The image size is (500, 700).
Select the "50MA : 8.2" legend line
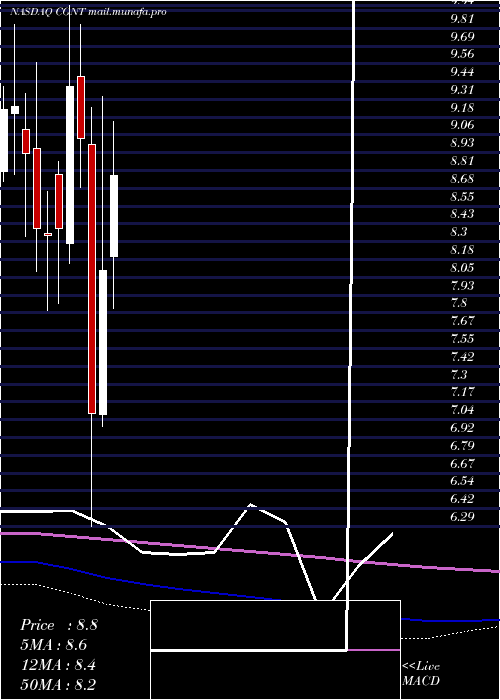(58, 684)
